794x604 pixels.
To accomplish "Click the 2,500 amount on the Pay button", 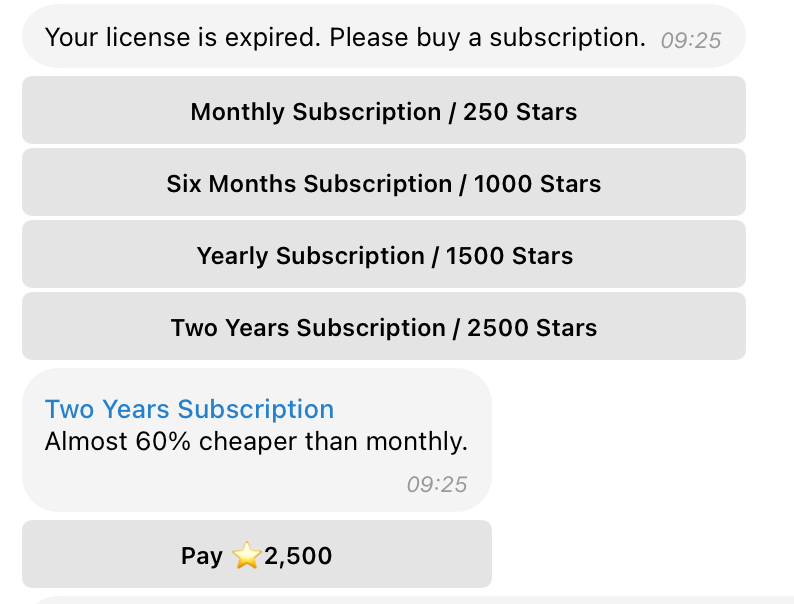I will 298,556.
